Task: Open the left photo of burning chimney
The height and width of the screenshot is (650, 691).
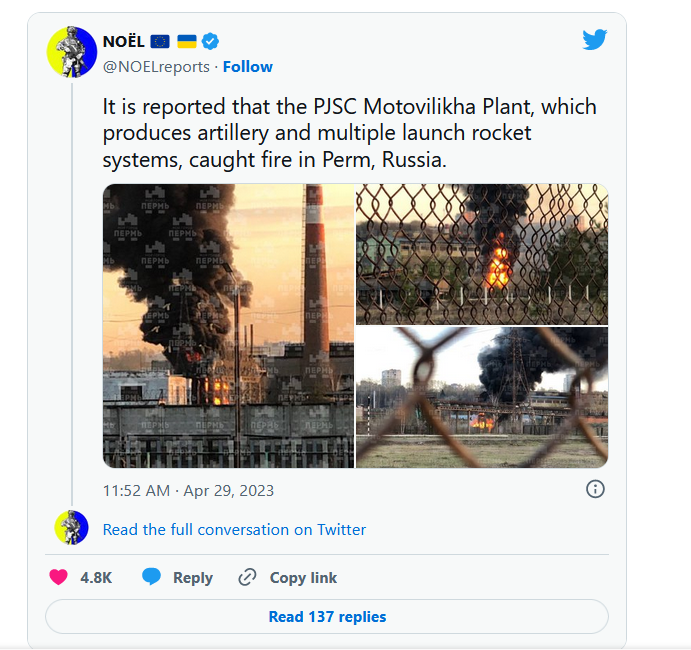Action: [x=228, y=326]
